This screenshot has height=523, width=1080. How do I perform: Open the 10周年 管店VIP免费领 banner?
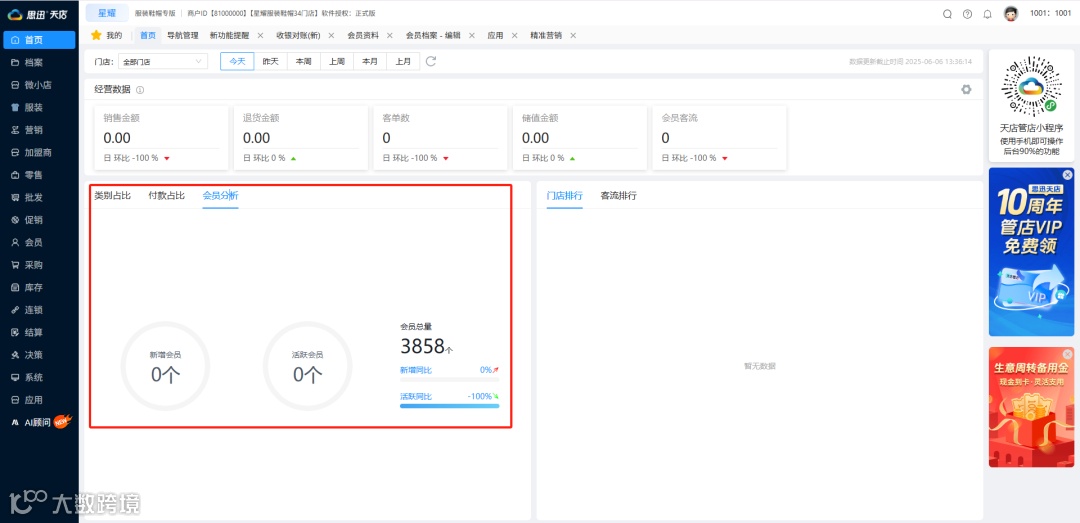[x=1030, y=252]
